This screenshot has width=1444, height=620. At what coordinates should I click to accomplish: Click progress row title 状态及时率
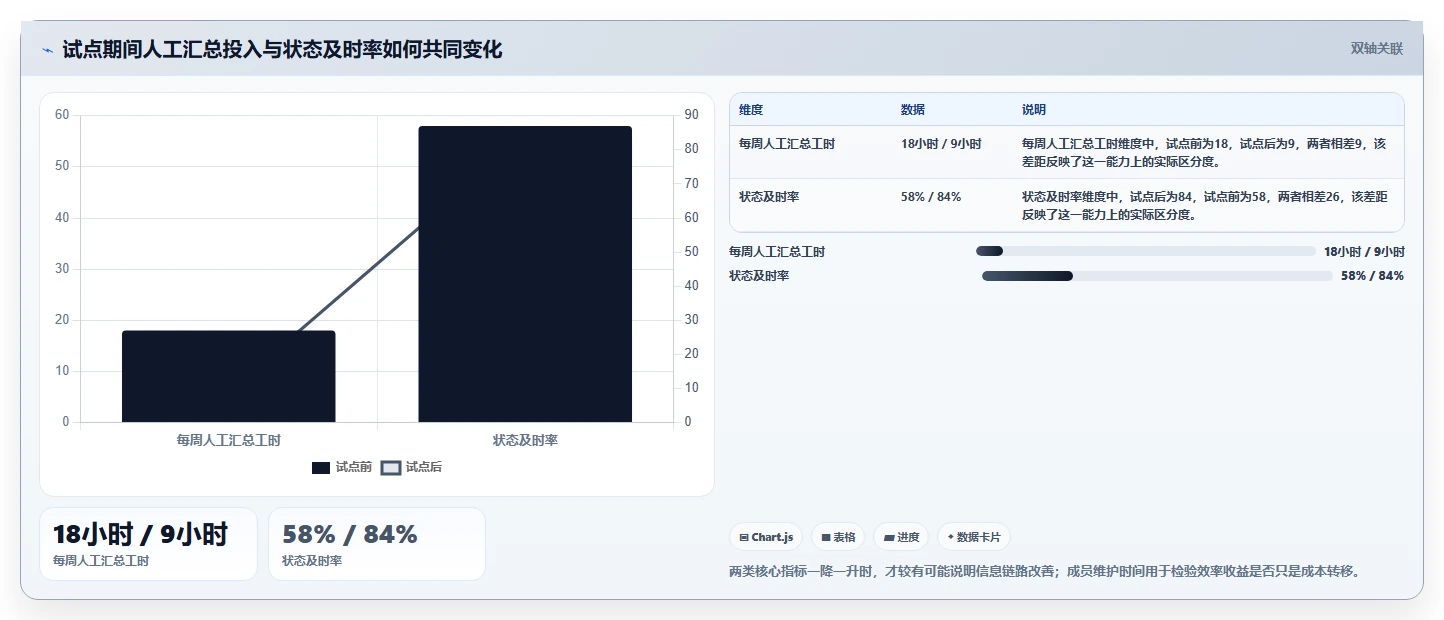(759, 276)
